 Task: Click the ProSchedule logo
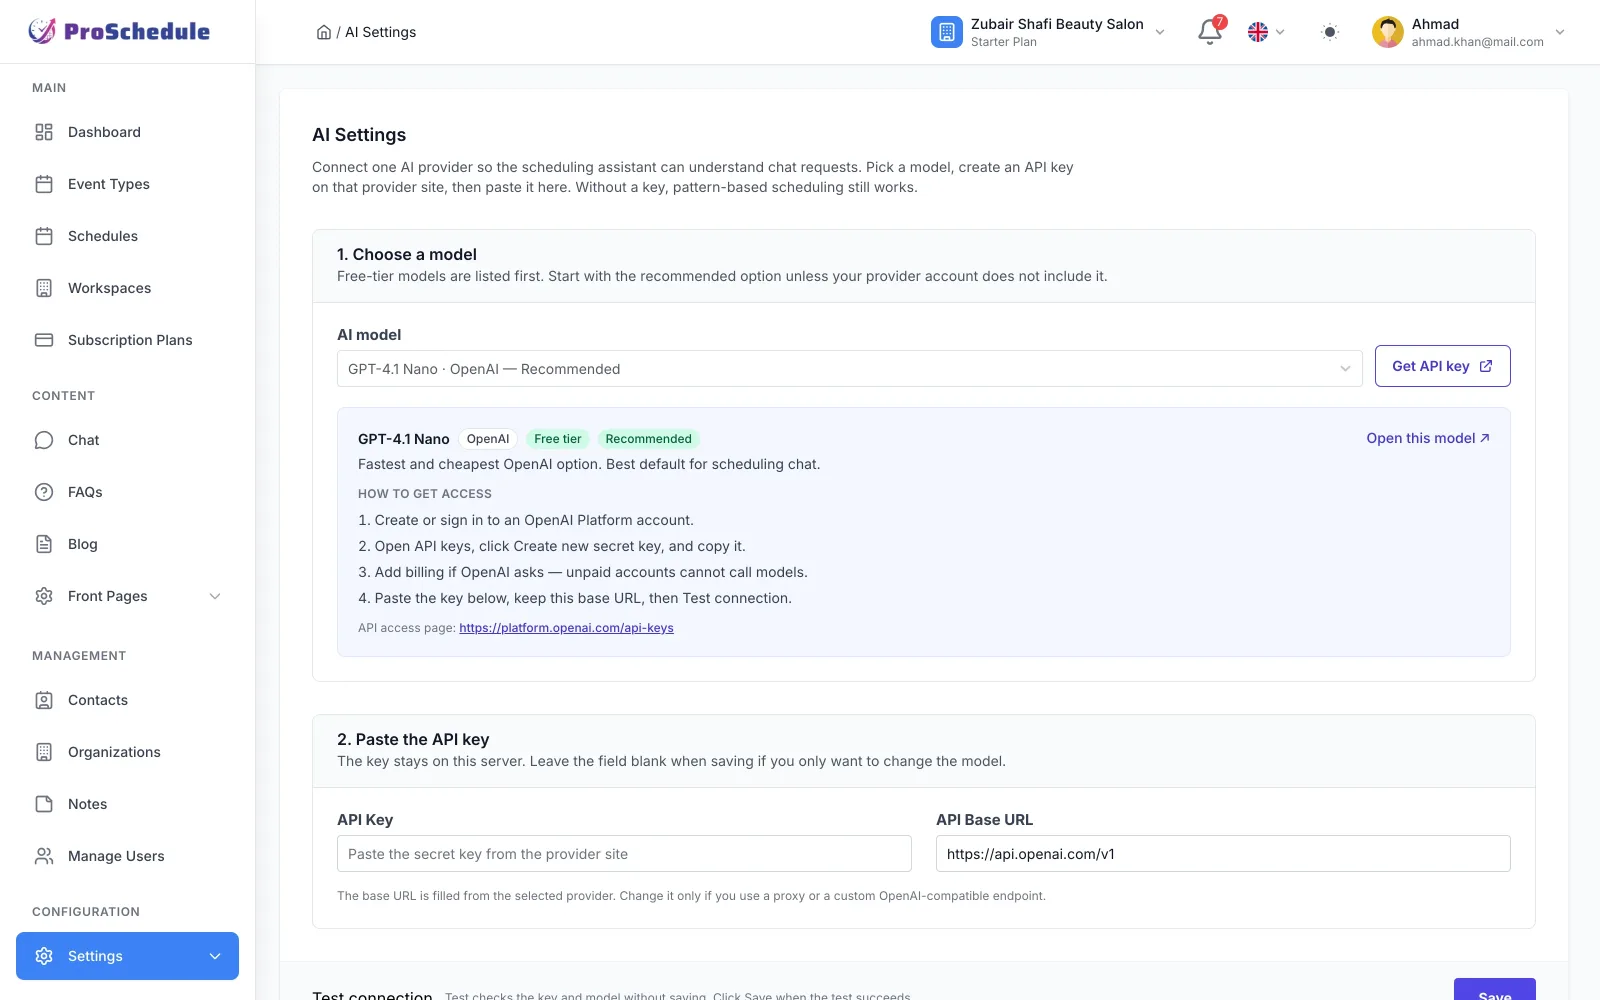pyautogui.click(x=119, y=31)
